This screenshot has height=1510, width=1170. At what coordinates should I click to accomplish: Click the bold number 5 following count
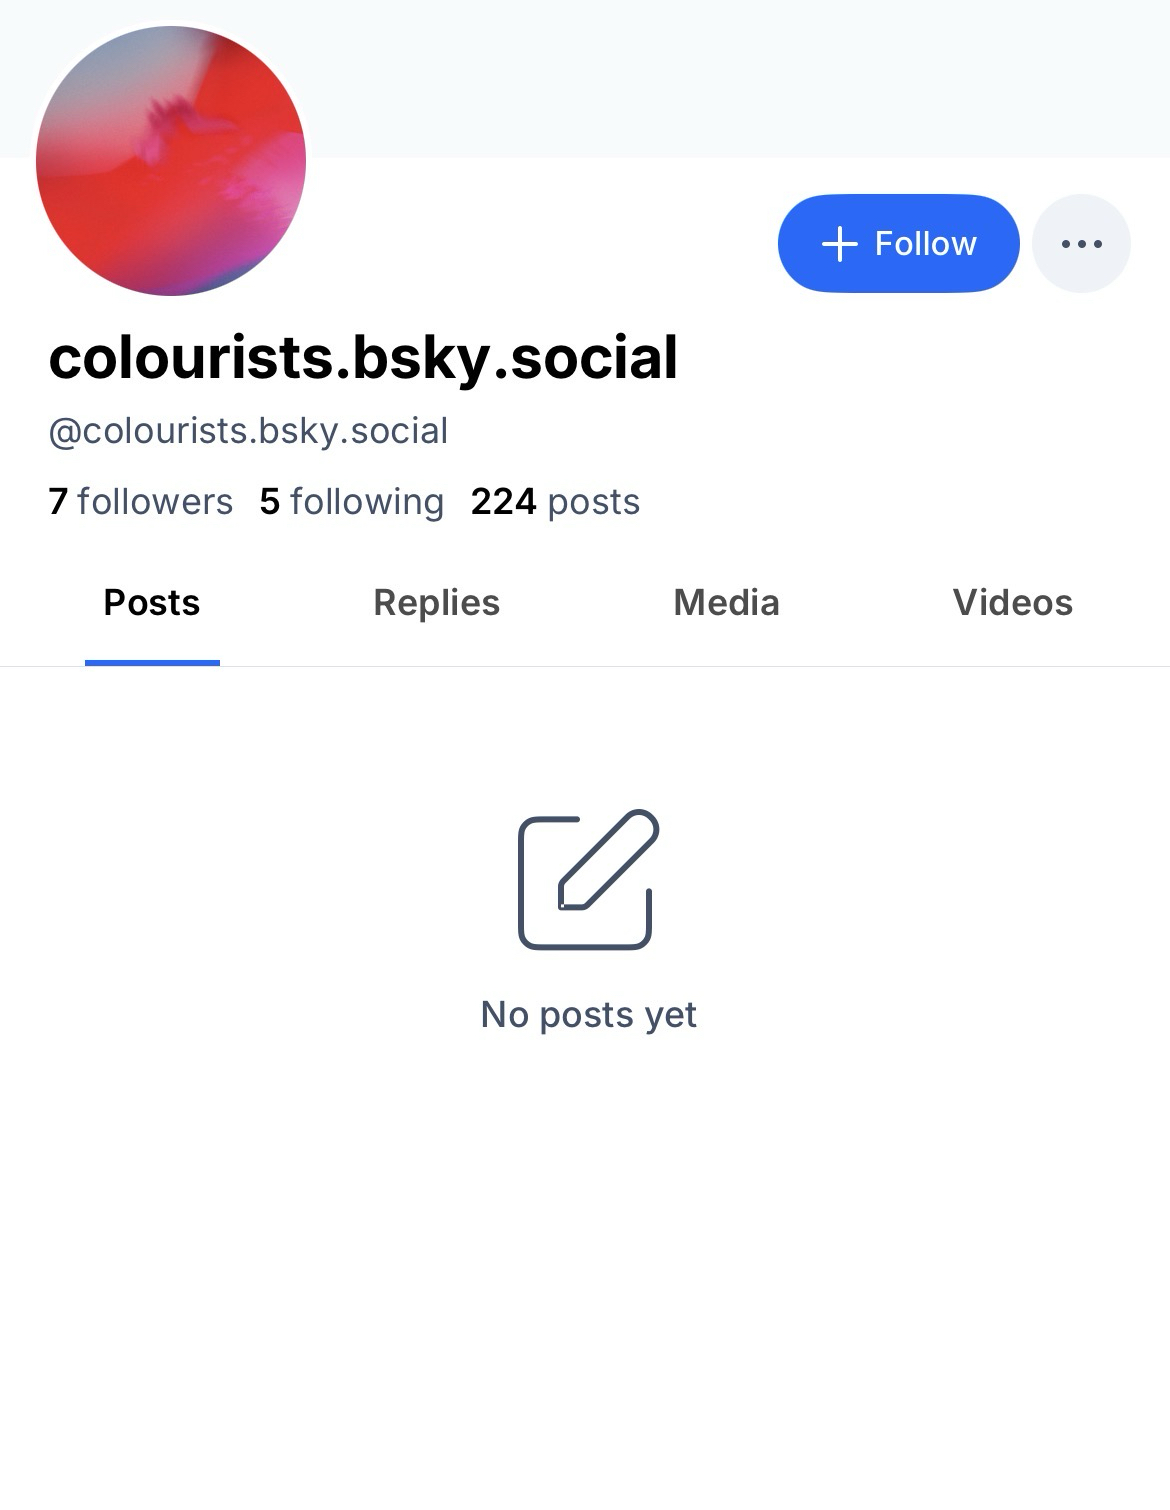tap(269, 502)
